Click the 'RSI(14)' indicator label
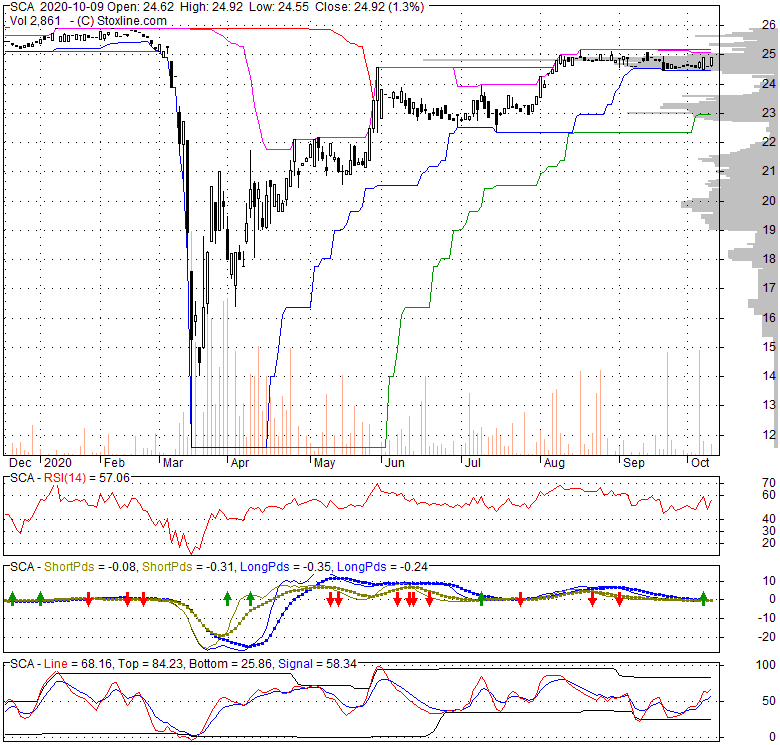The image size is (780, 745). tap(65, 478)
